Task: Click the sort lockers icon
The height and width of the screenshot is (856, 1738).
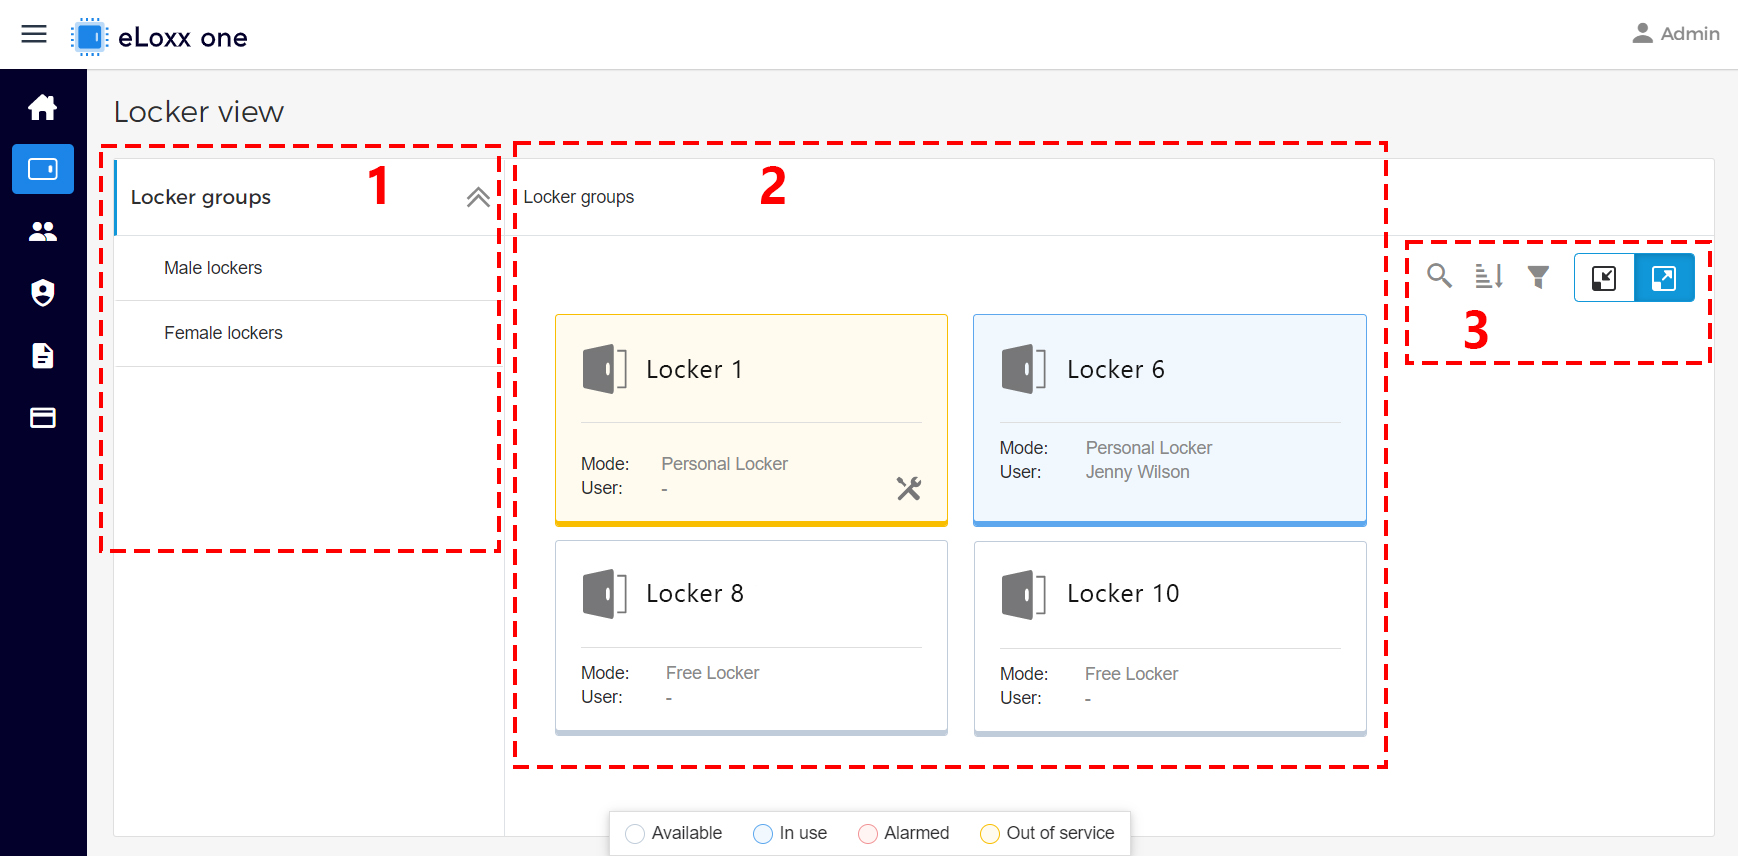Action: [1489, 276]
